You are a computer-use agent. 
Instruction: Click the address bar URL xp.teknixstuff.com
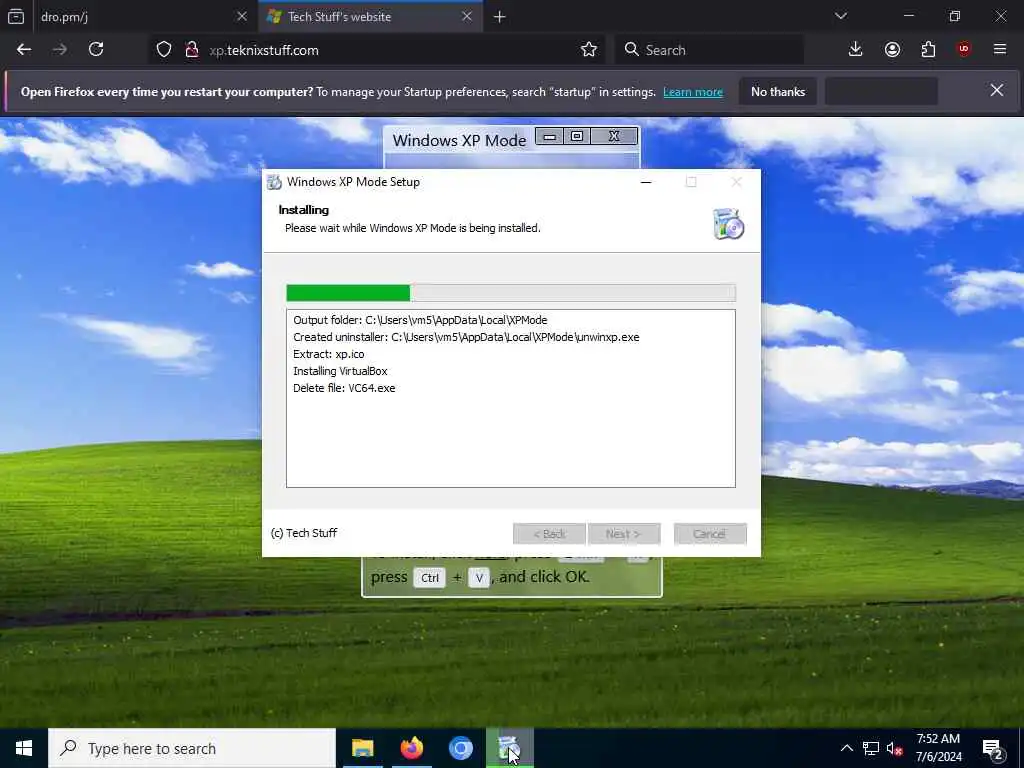(x=264, y=50)
